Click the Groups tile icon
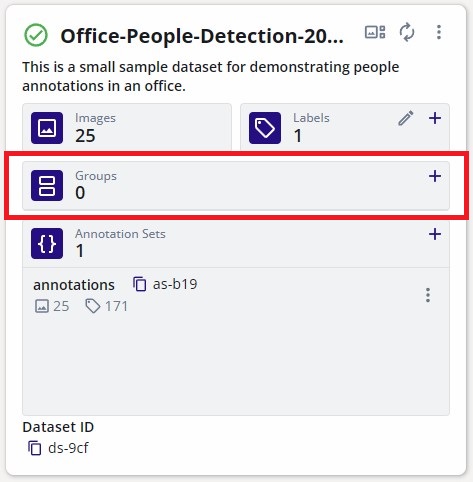Viewport: 473px width, 482px height. pyautogui.click(x=47, y=186)
